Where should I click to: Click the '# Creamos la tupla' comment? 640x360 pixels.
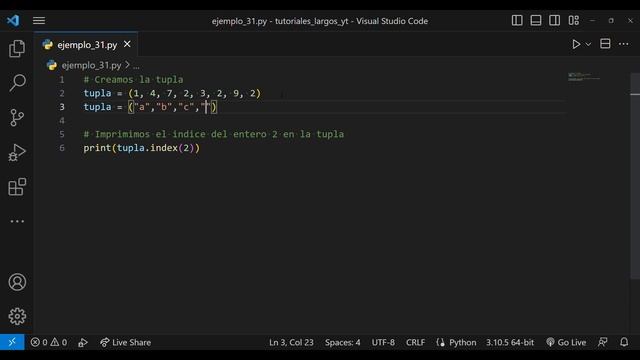[133, 80]
